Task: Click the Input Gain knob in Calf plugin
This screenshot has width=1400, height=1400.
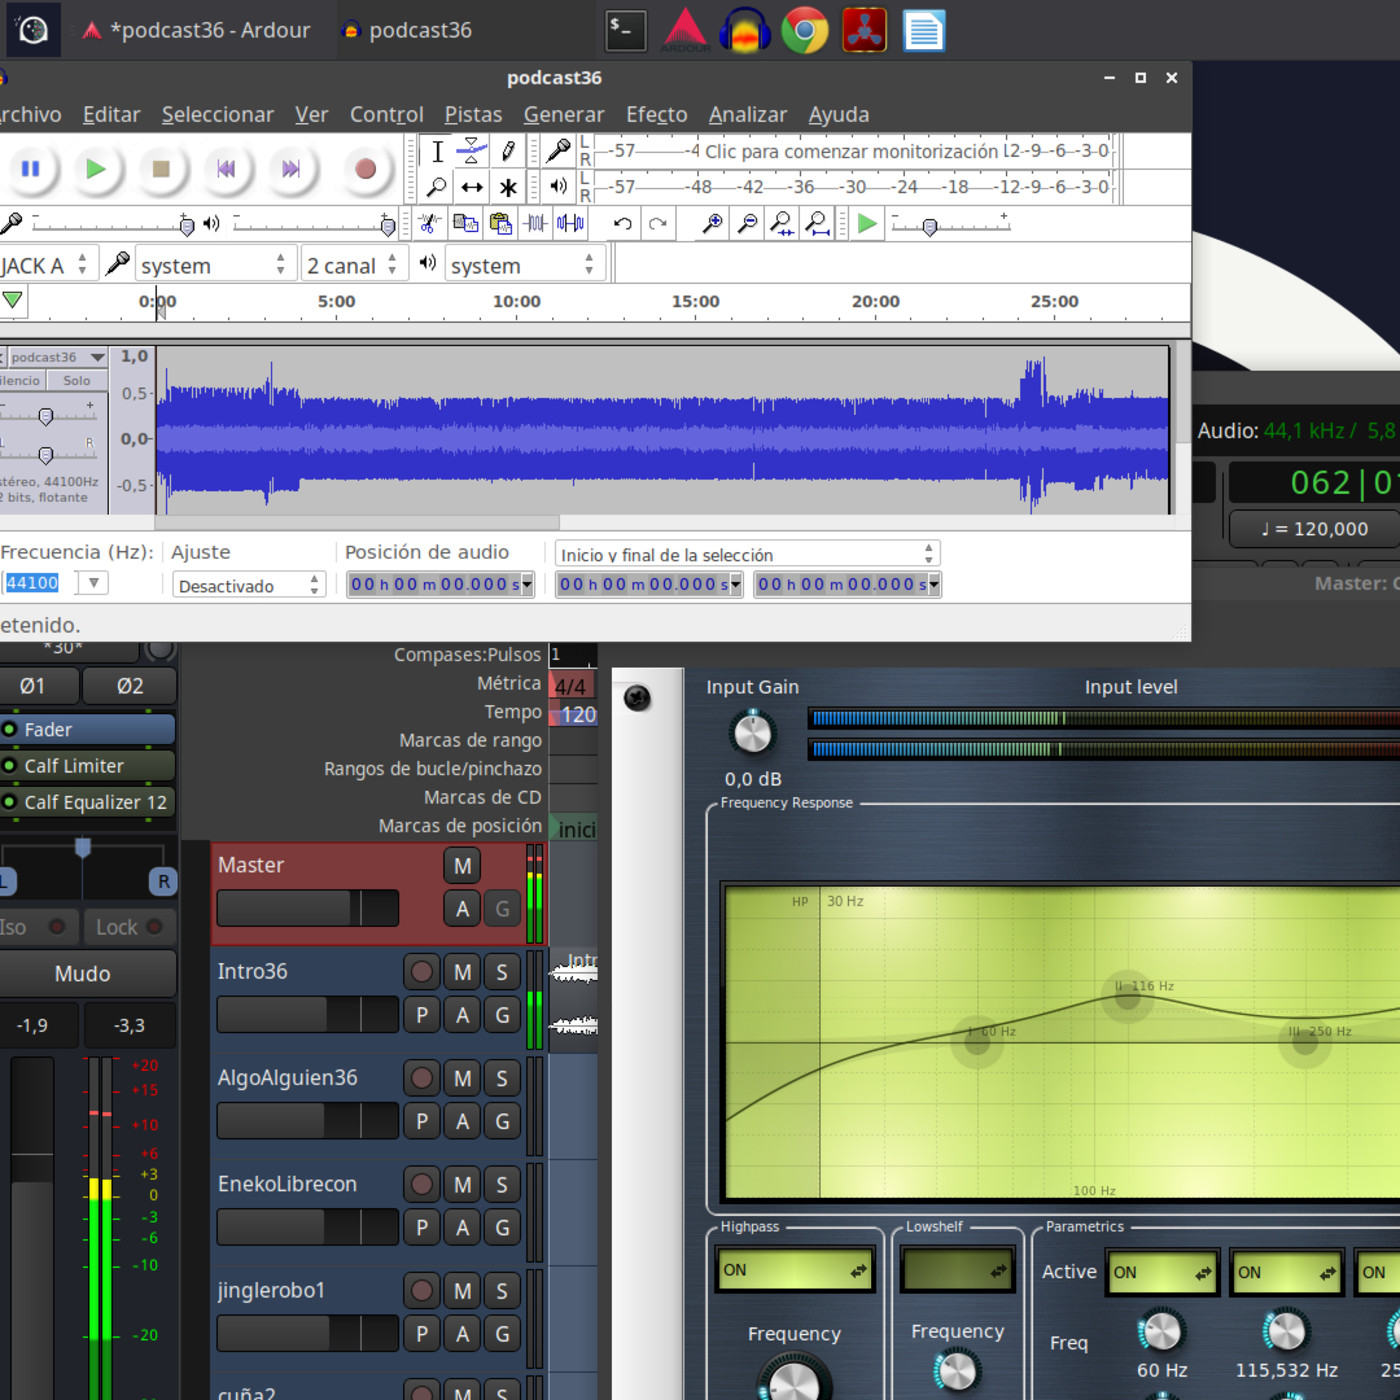Action: tap(751, 732)
